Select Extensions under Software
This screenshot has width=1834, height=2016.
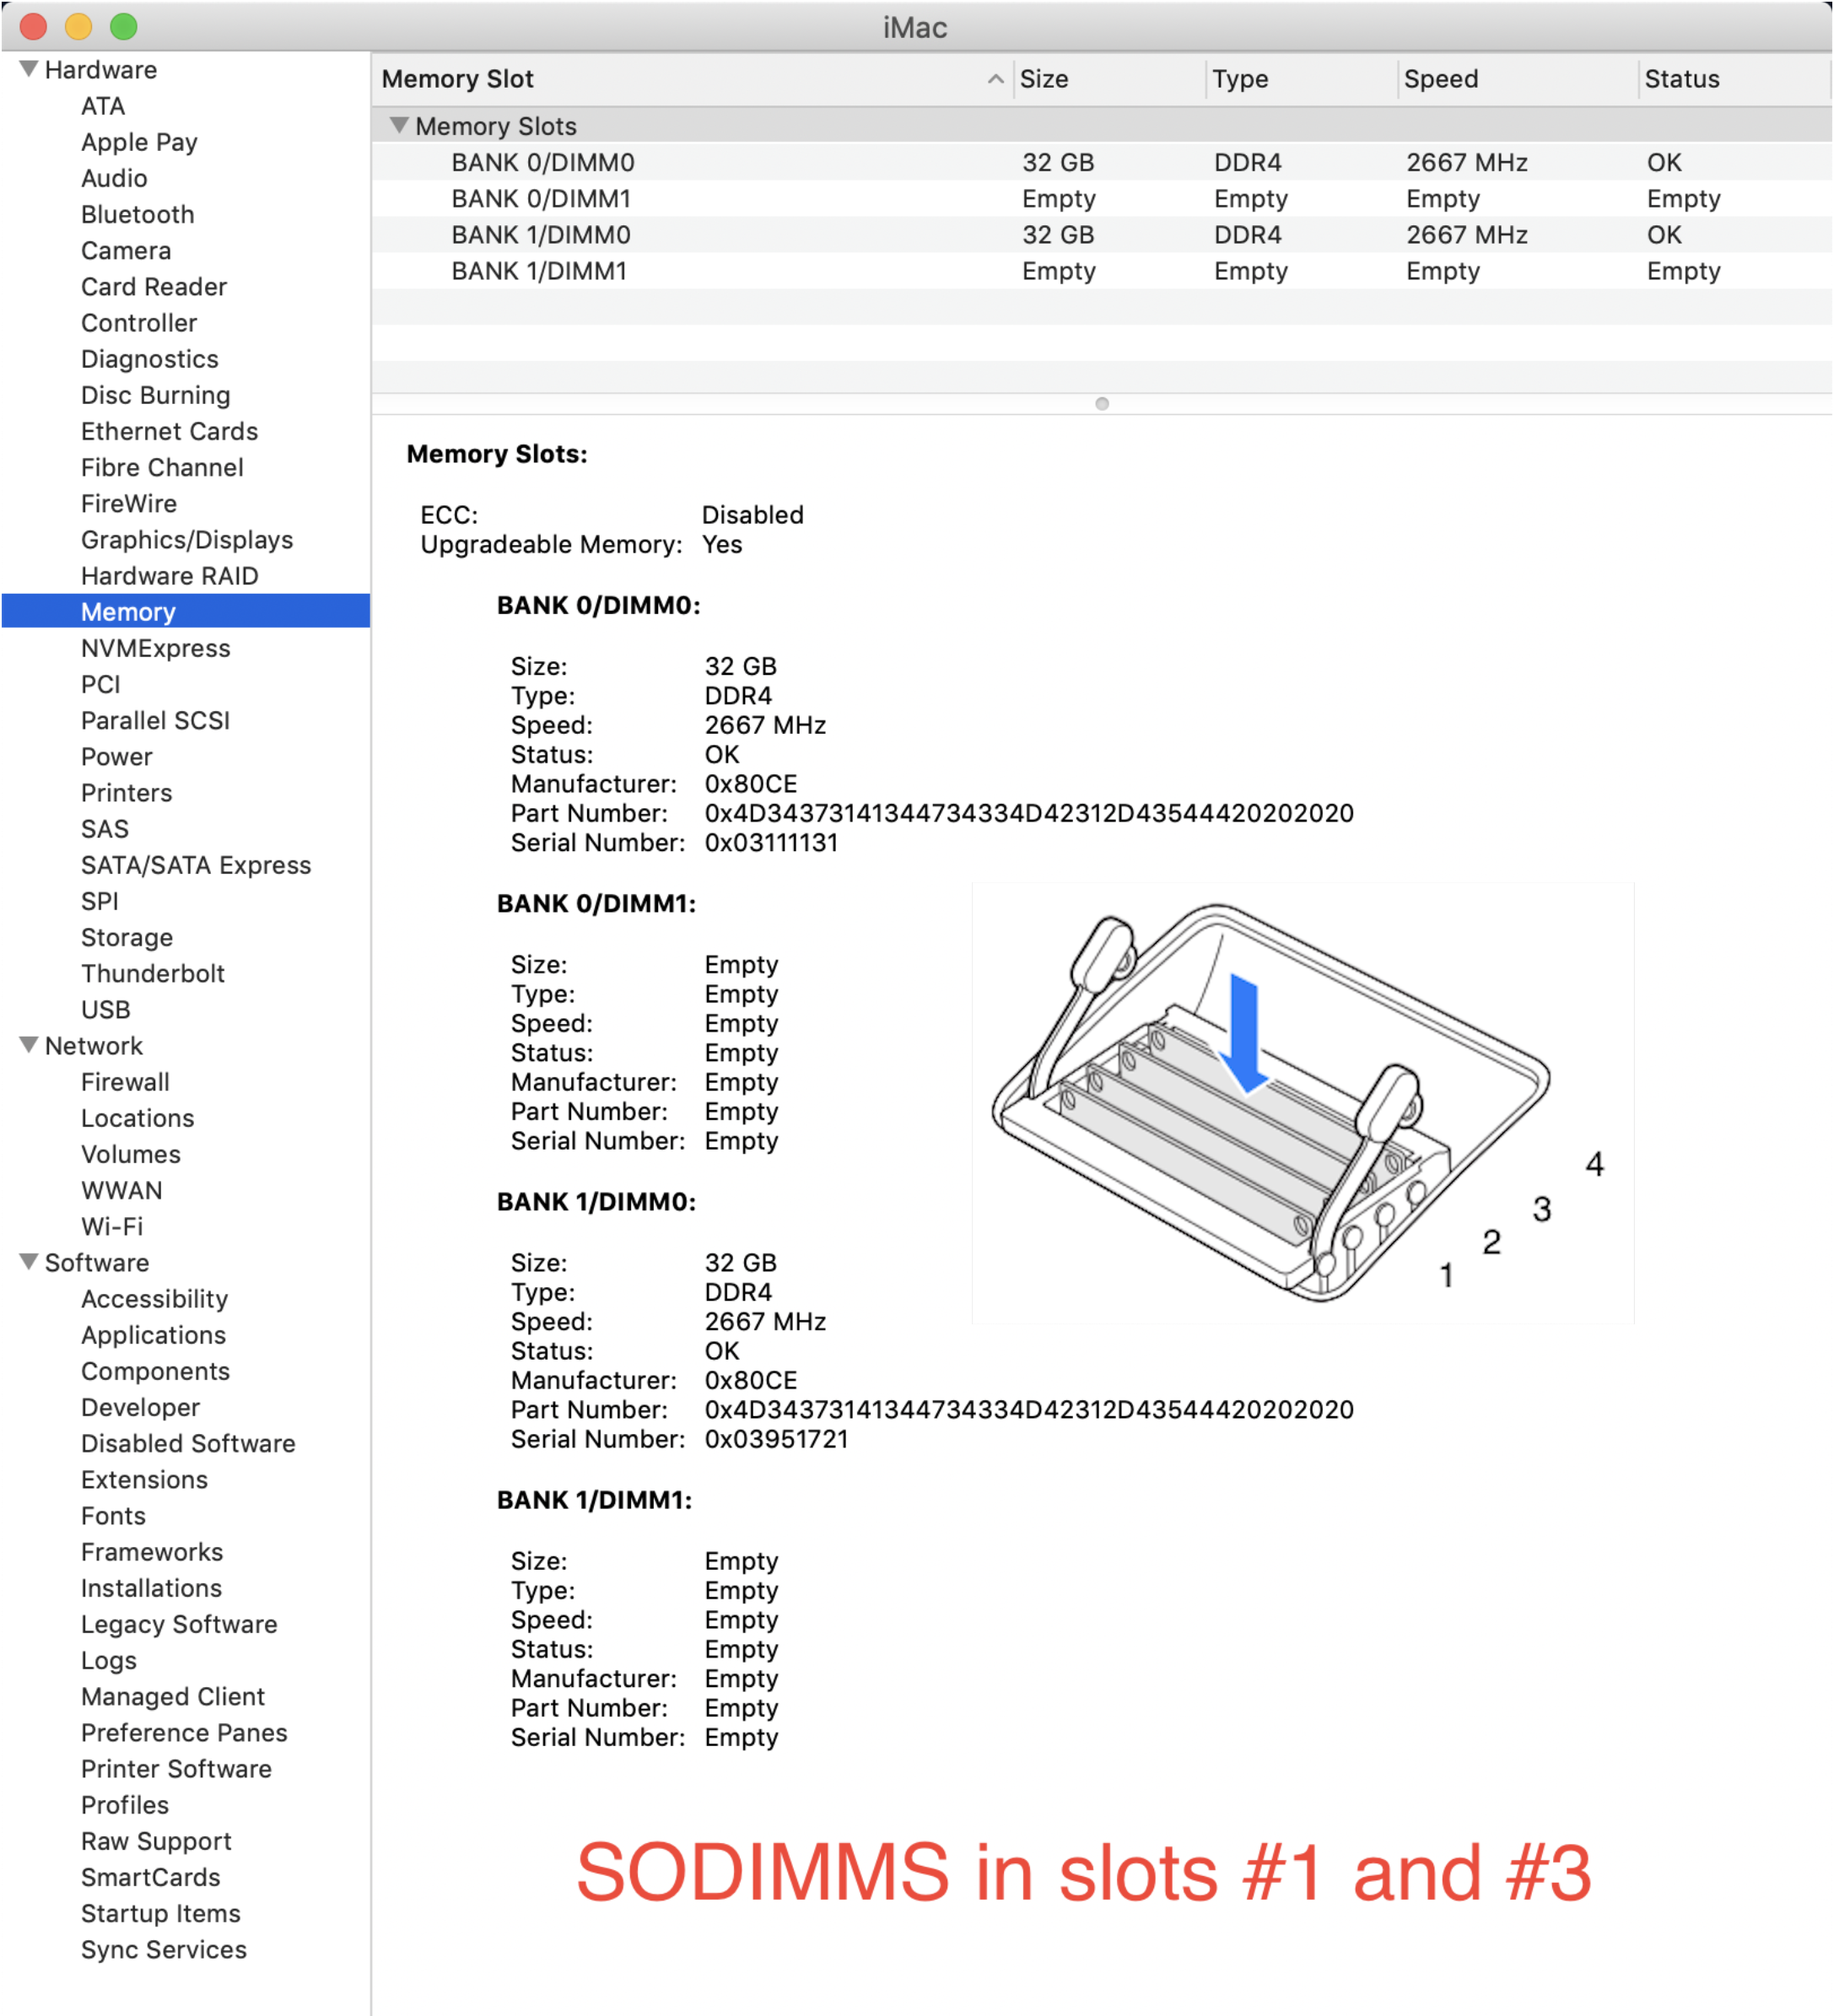click(x=145, y=1479)
